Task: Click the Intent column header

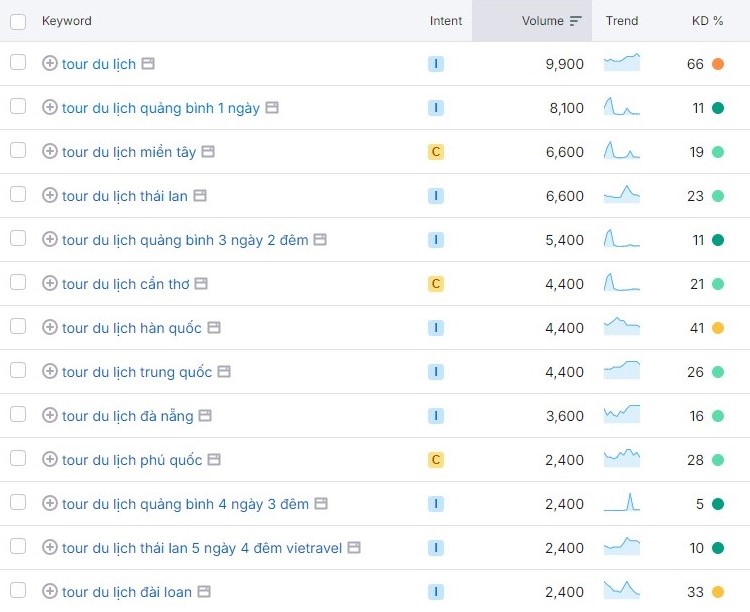Action: point(446,20)
